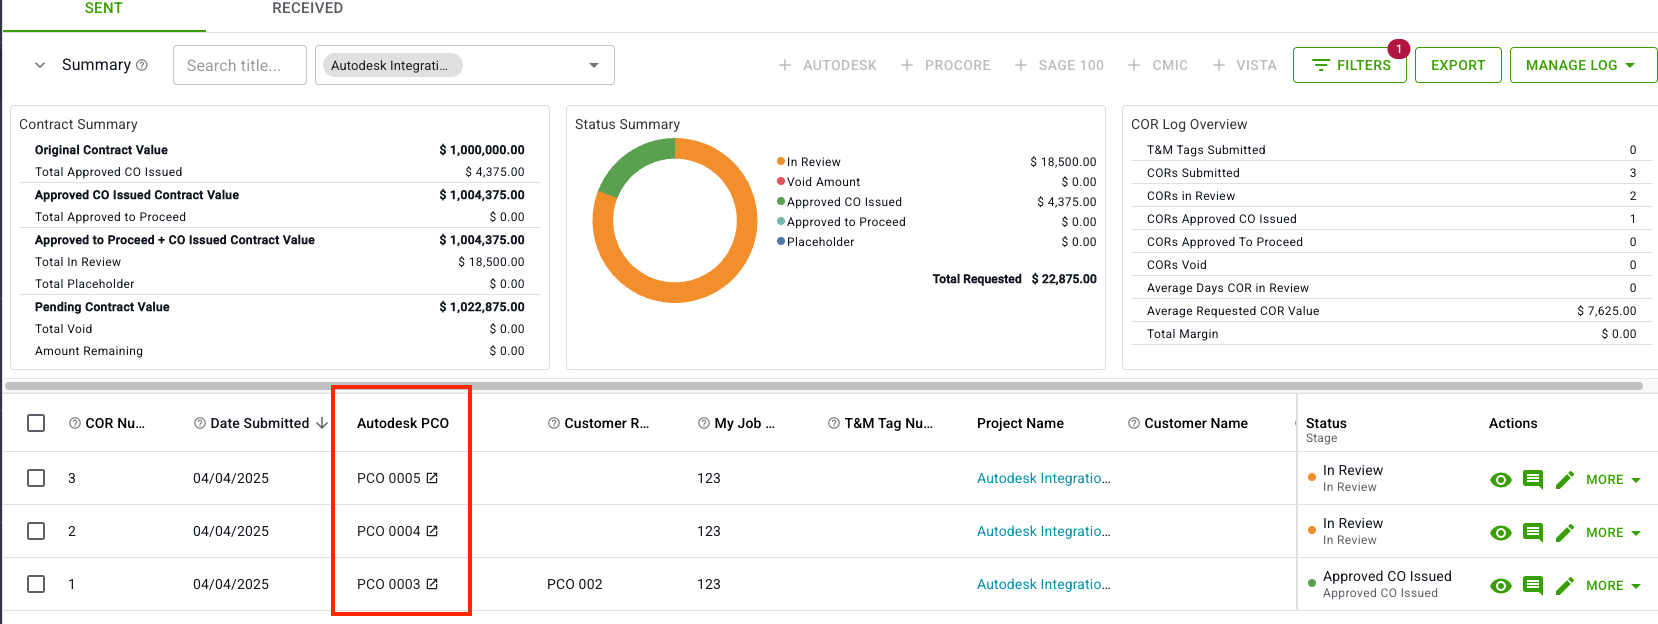Collapse the Summary section chevron

point(40,65)
